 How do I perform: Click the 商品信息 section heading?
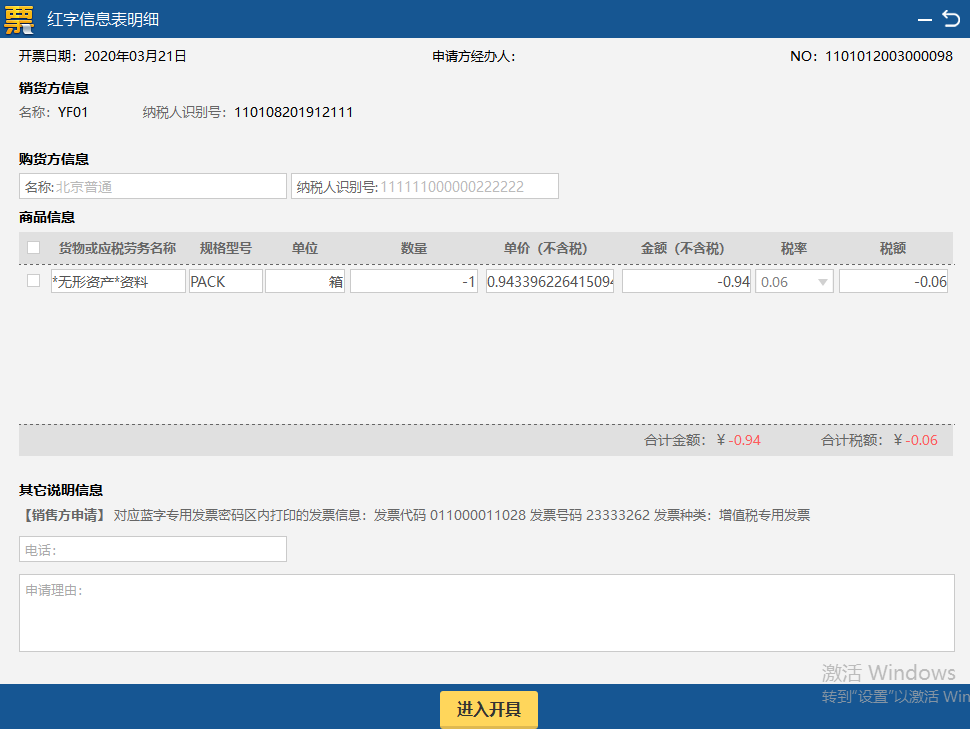click(x=47, y=217)
